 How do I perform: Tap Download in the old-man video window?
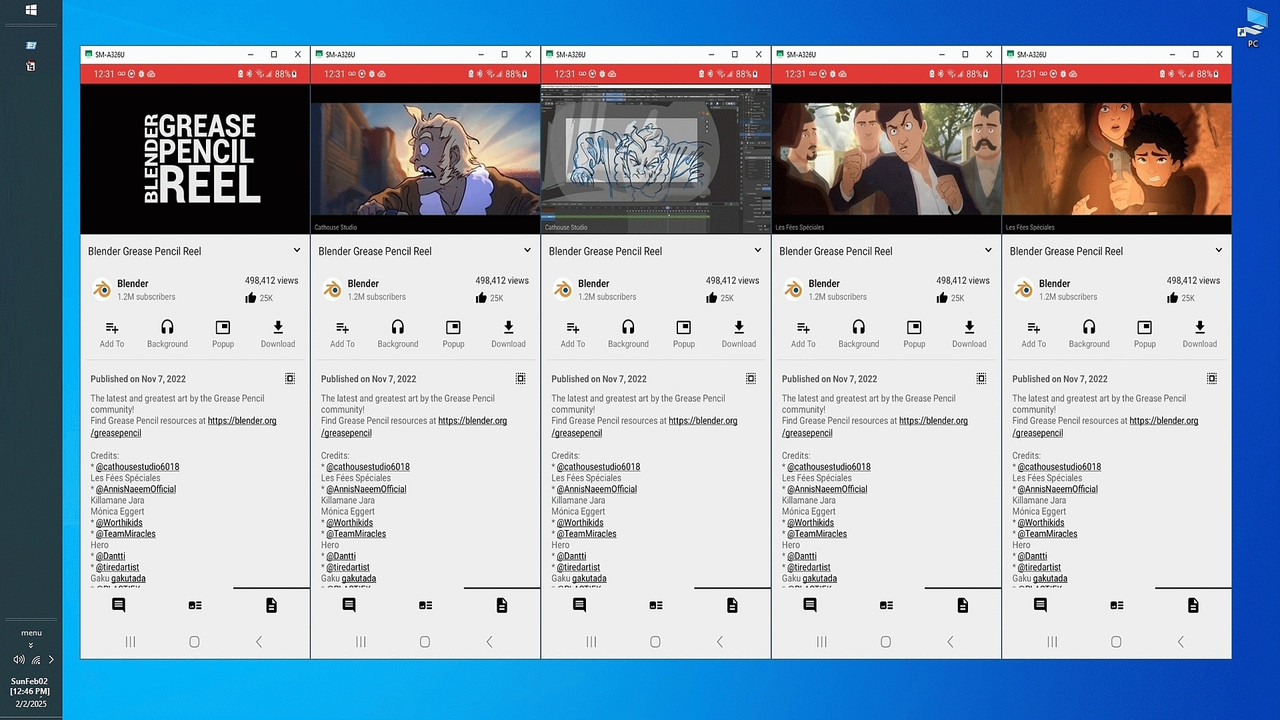[508, 334]
